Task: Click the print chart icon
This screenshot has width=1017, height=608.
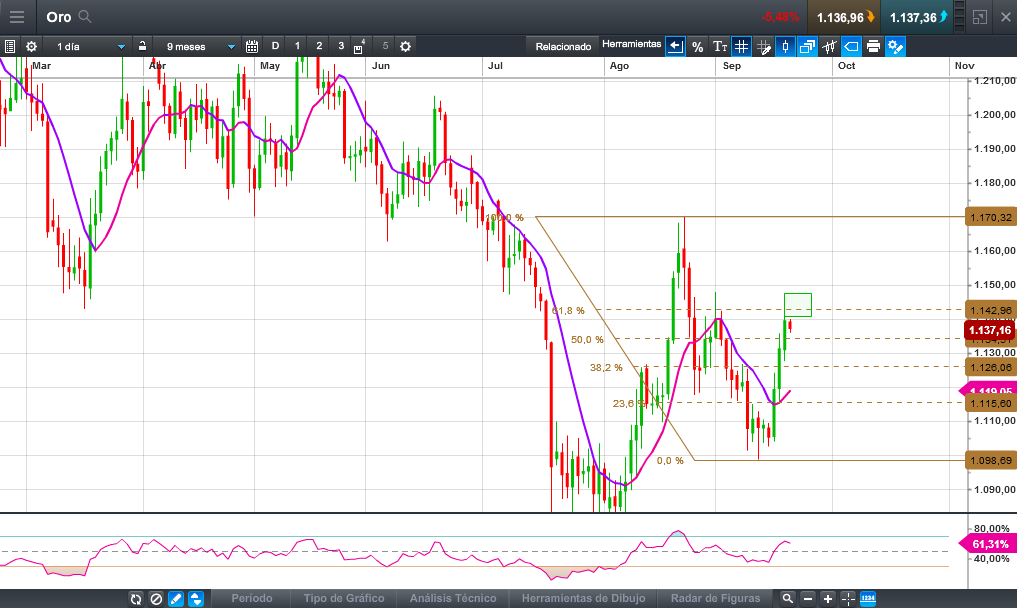Action: [873, 46]
